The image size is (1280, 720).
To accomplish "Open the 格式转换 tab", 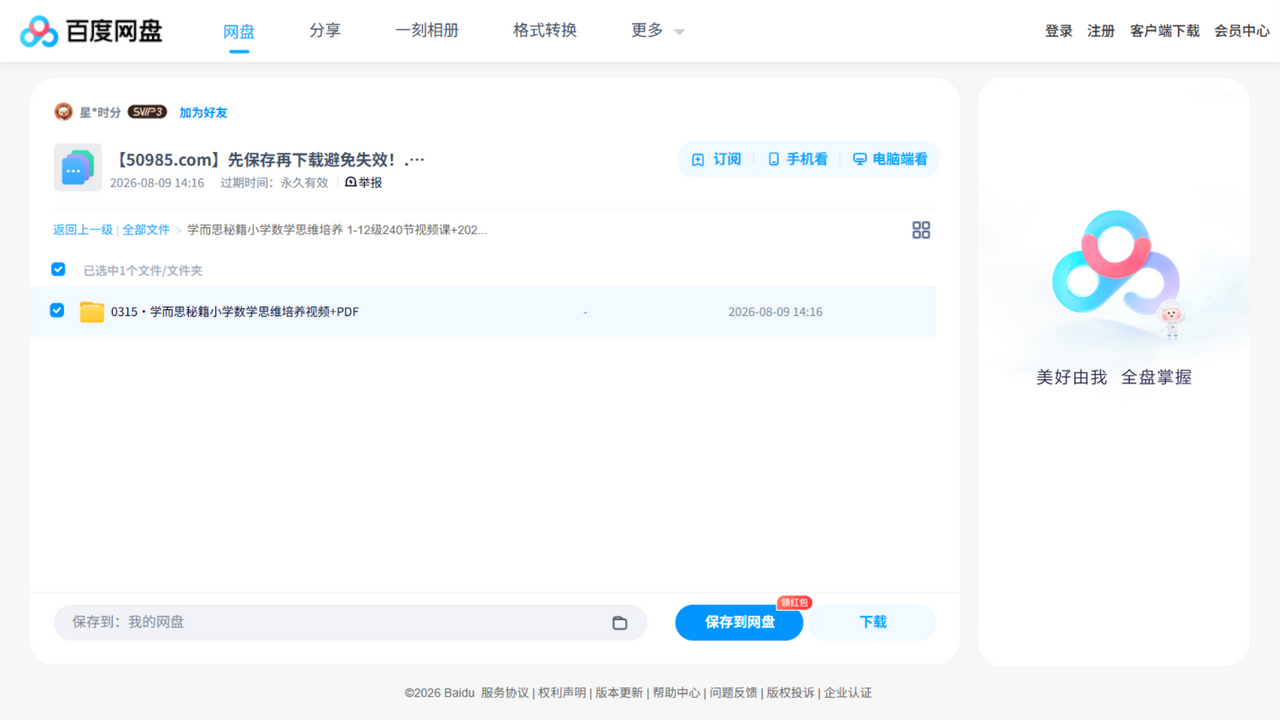I will (545, 31).
